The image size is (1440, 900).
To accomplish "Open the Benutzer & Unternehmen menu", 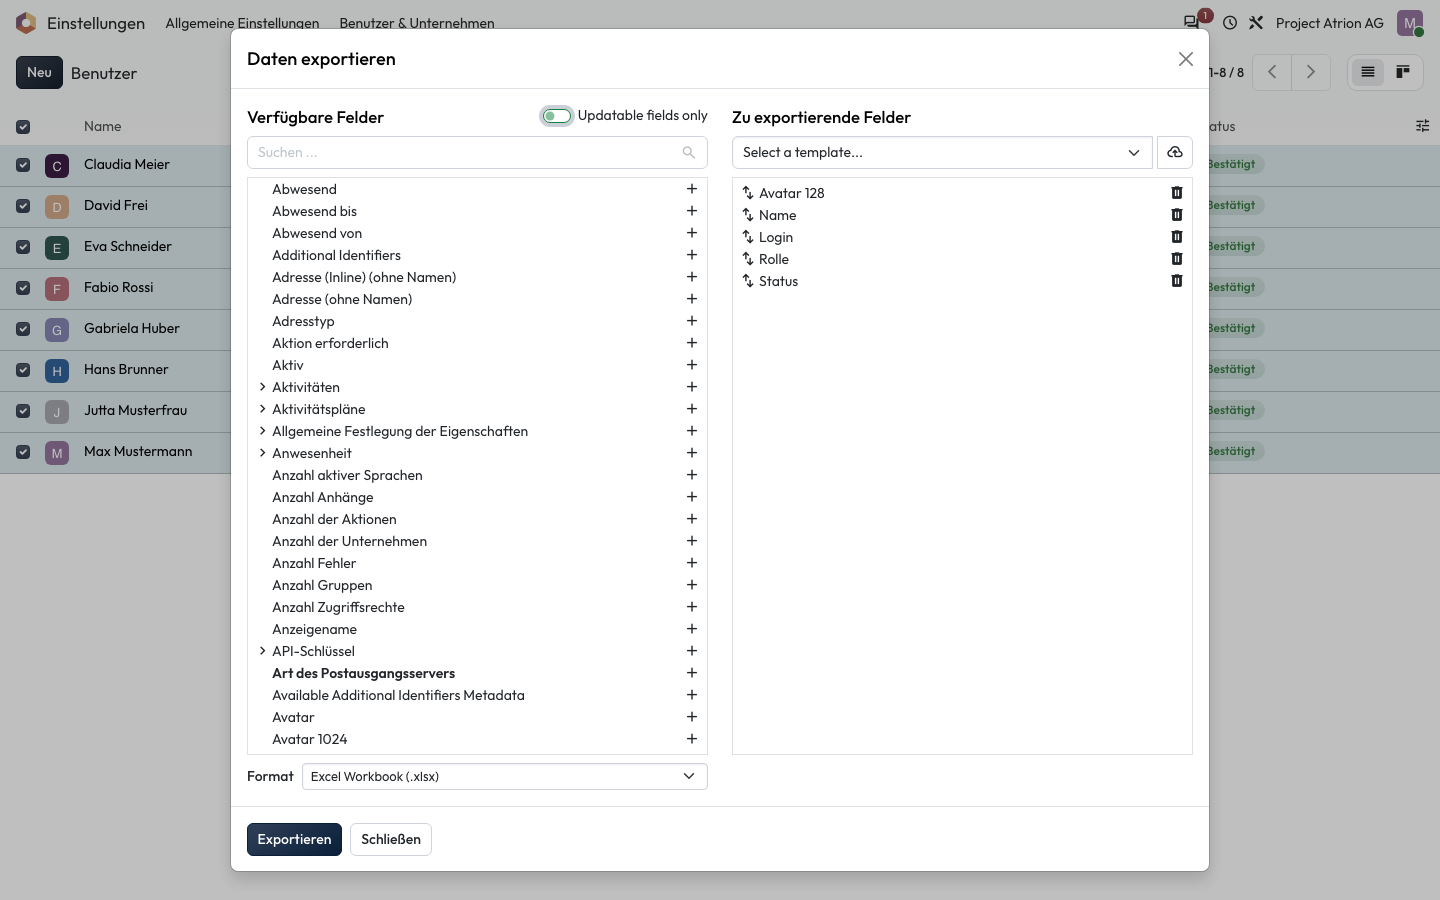I will click(x=417, y=23).
